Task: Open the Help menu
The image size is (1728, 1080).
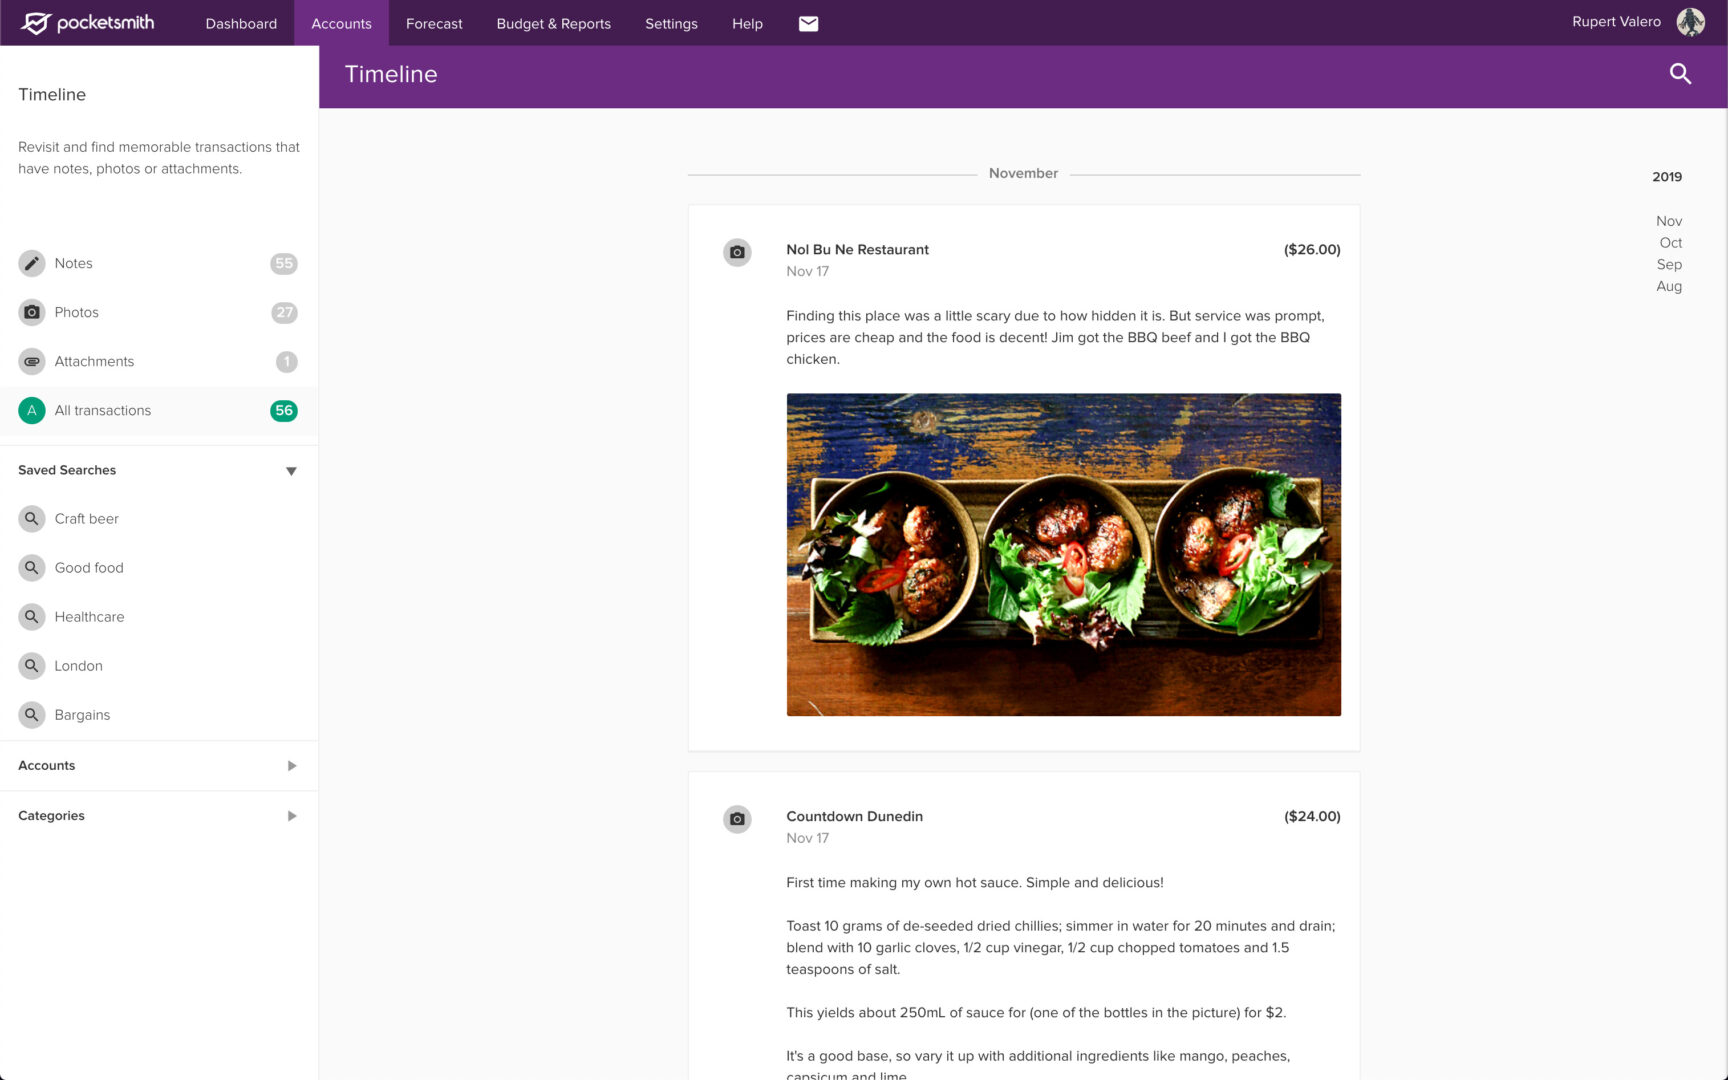Action: 747,23
